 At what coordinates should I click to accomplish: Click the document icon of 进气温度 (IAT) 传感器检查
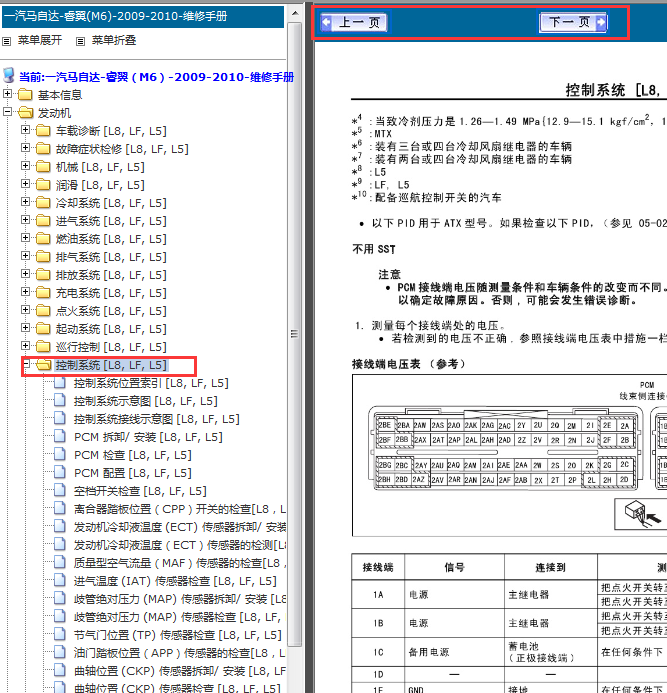point(60,580)
